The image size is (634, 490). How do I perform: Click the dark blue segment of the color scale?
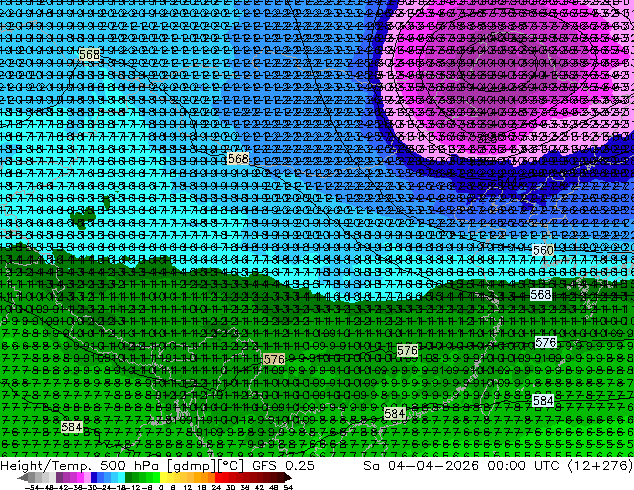pos(94,478)
